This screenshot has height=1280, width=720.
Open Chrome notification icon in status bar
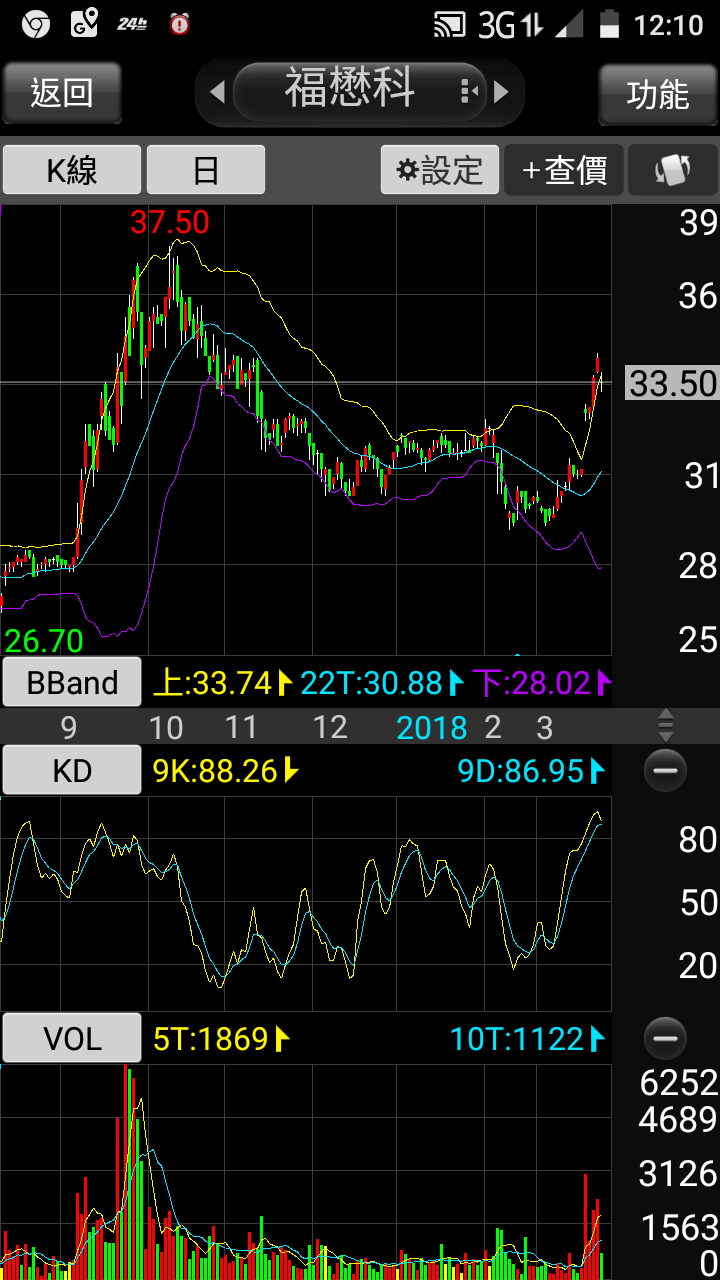click(36, 25)
